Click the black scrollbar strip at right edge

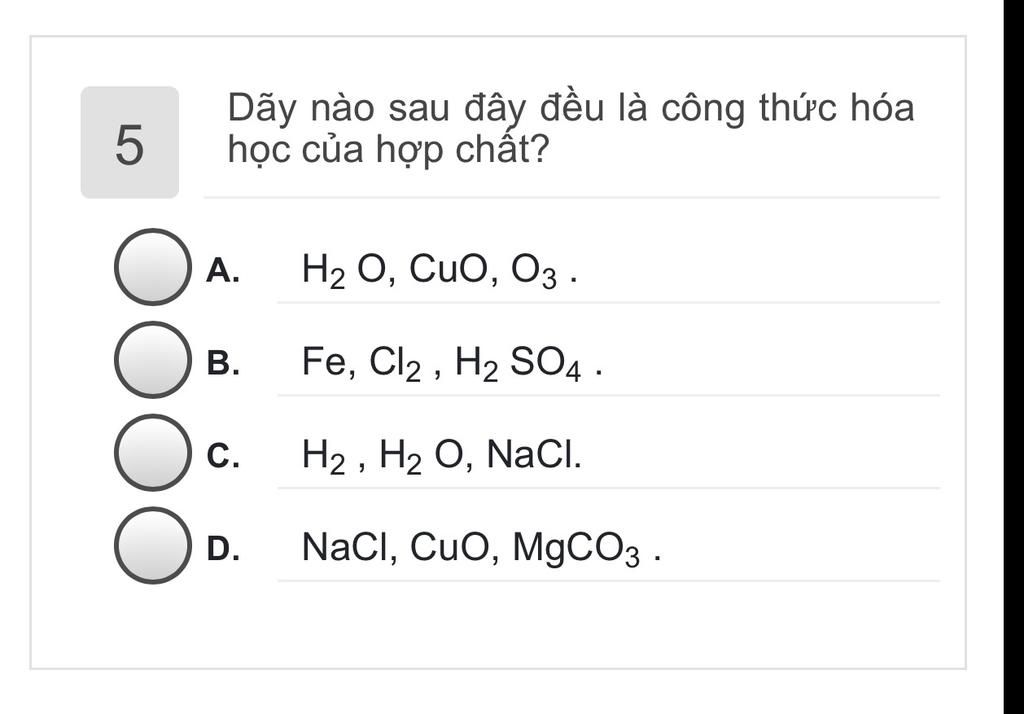pos(1013,357)
